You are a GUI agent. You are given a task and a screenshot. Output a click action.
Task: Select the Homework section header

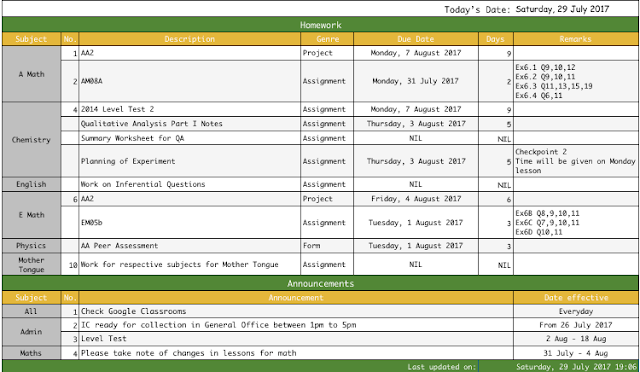tap(320, 25)
